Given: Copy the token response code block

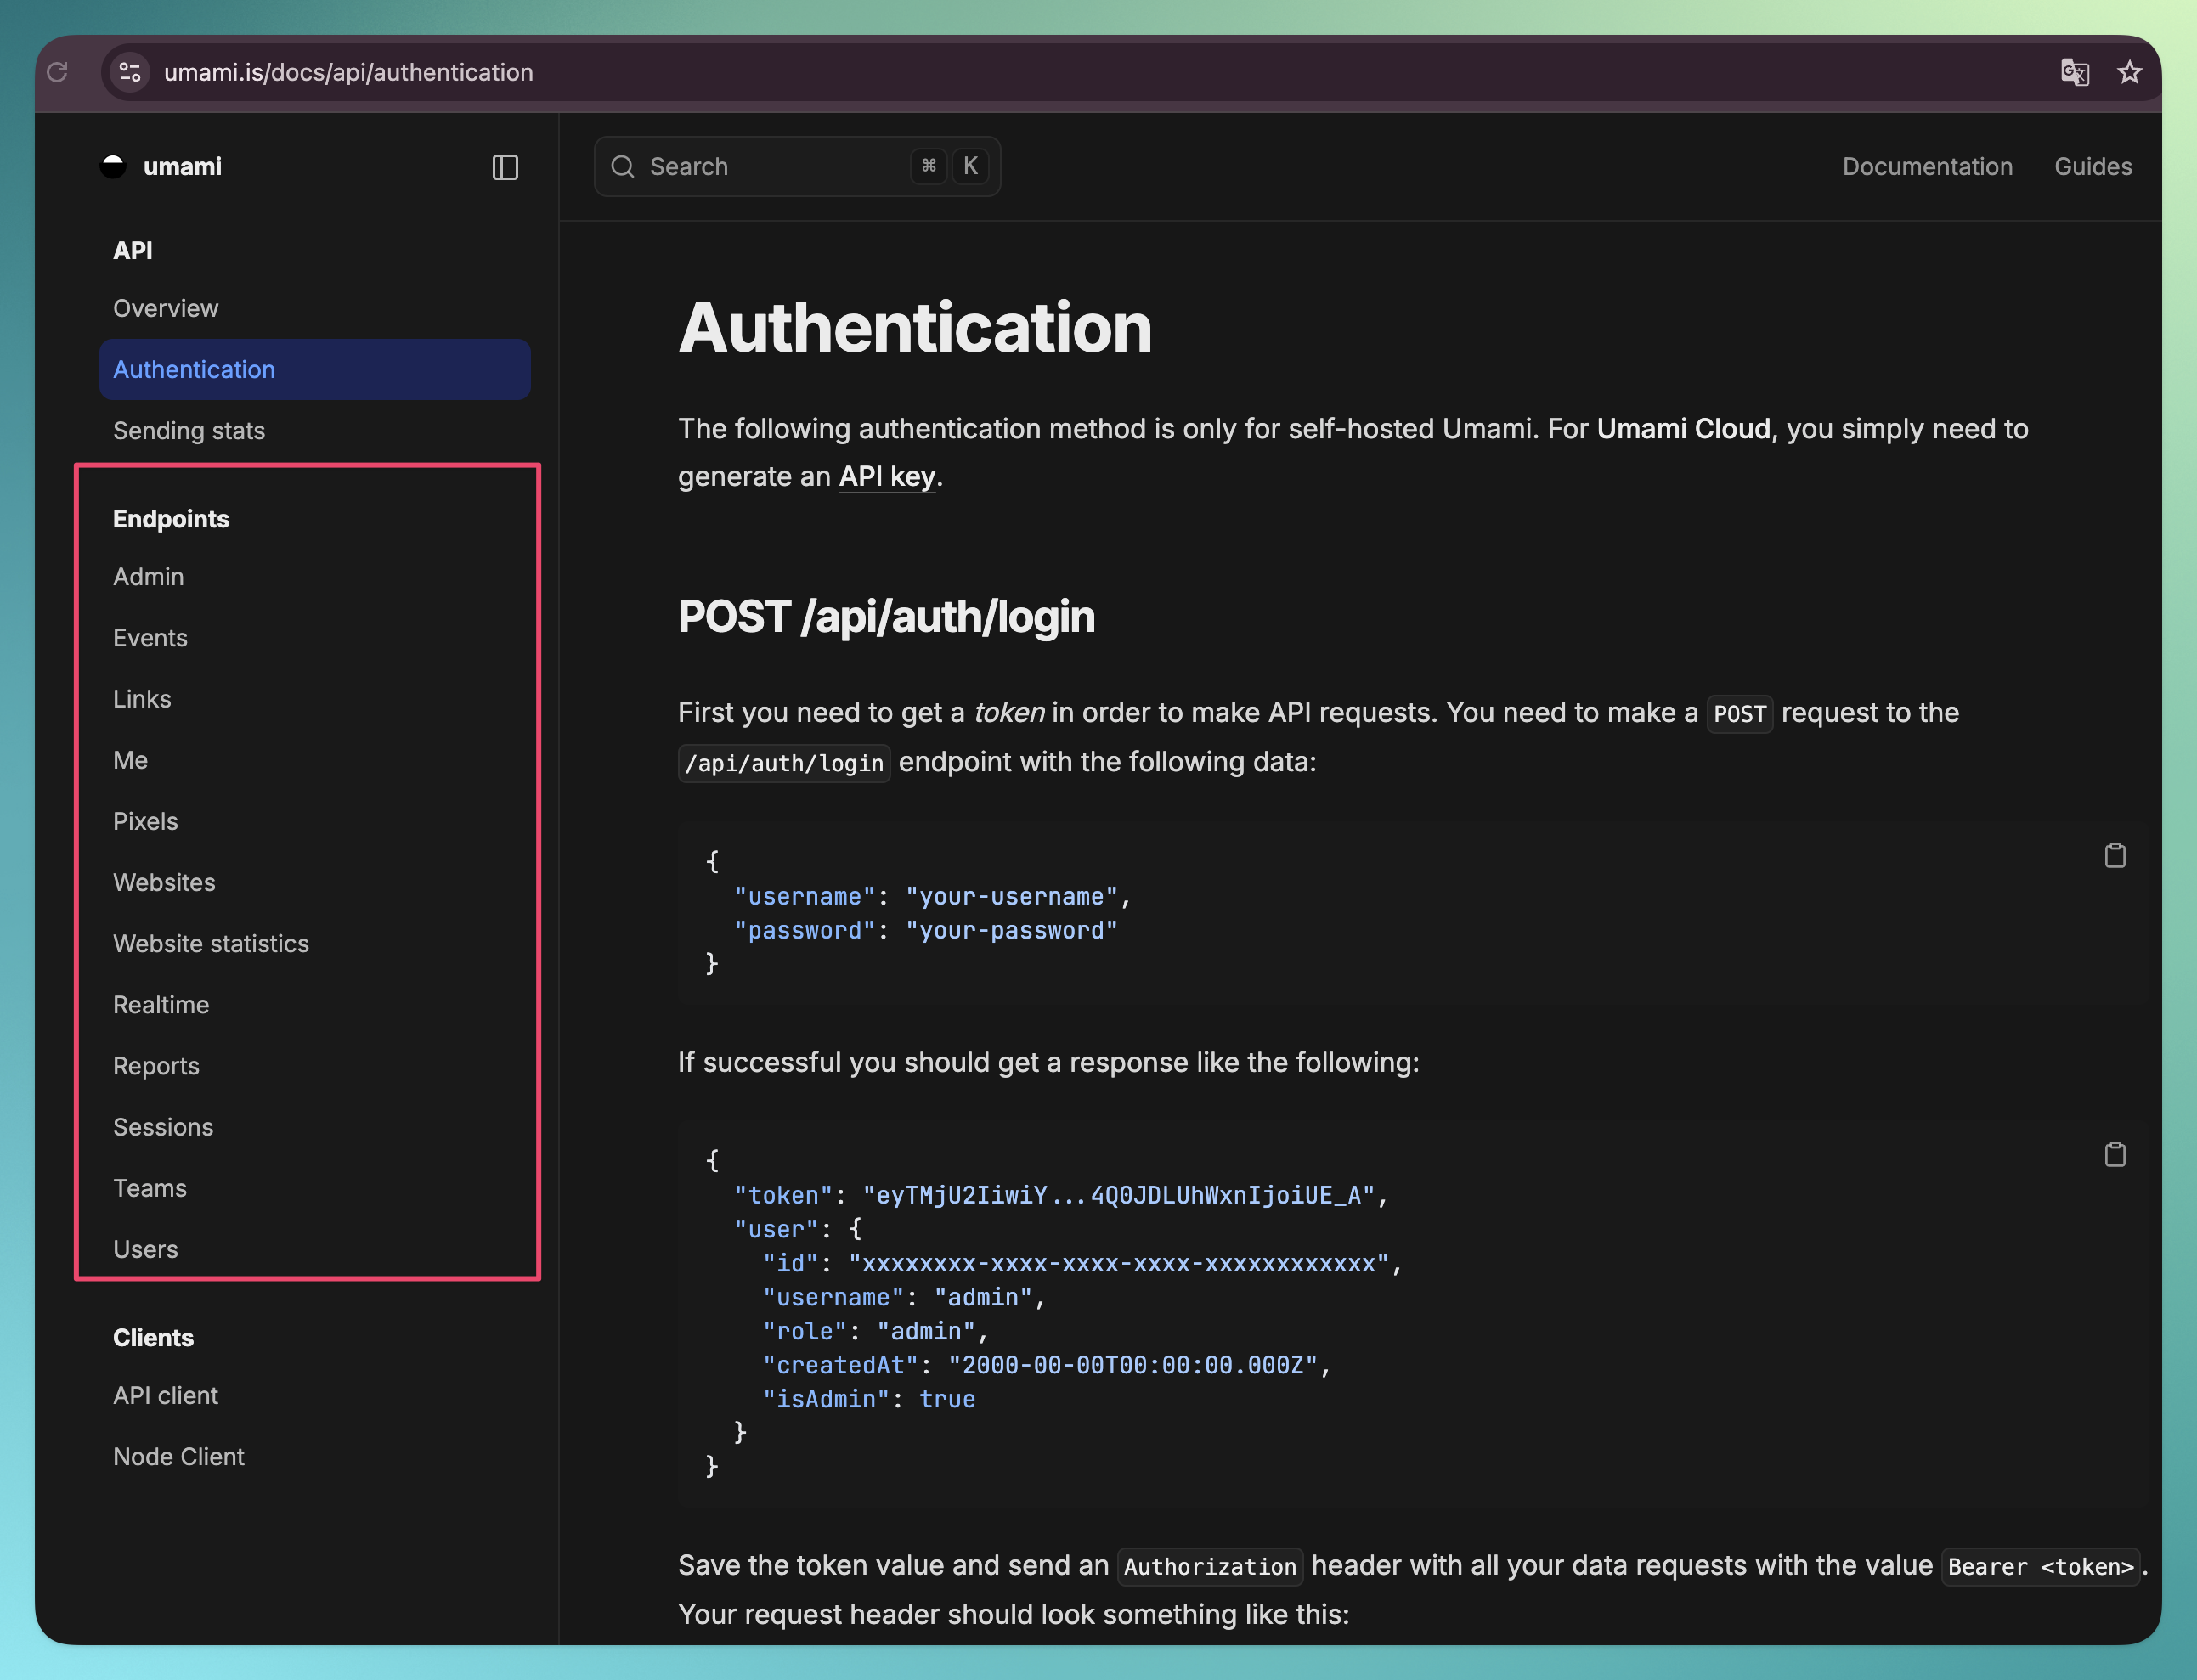Looking at the screenshot, I should click(x=2114, y=1154).
